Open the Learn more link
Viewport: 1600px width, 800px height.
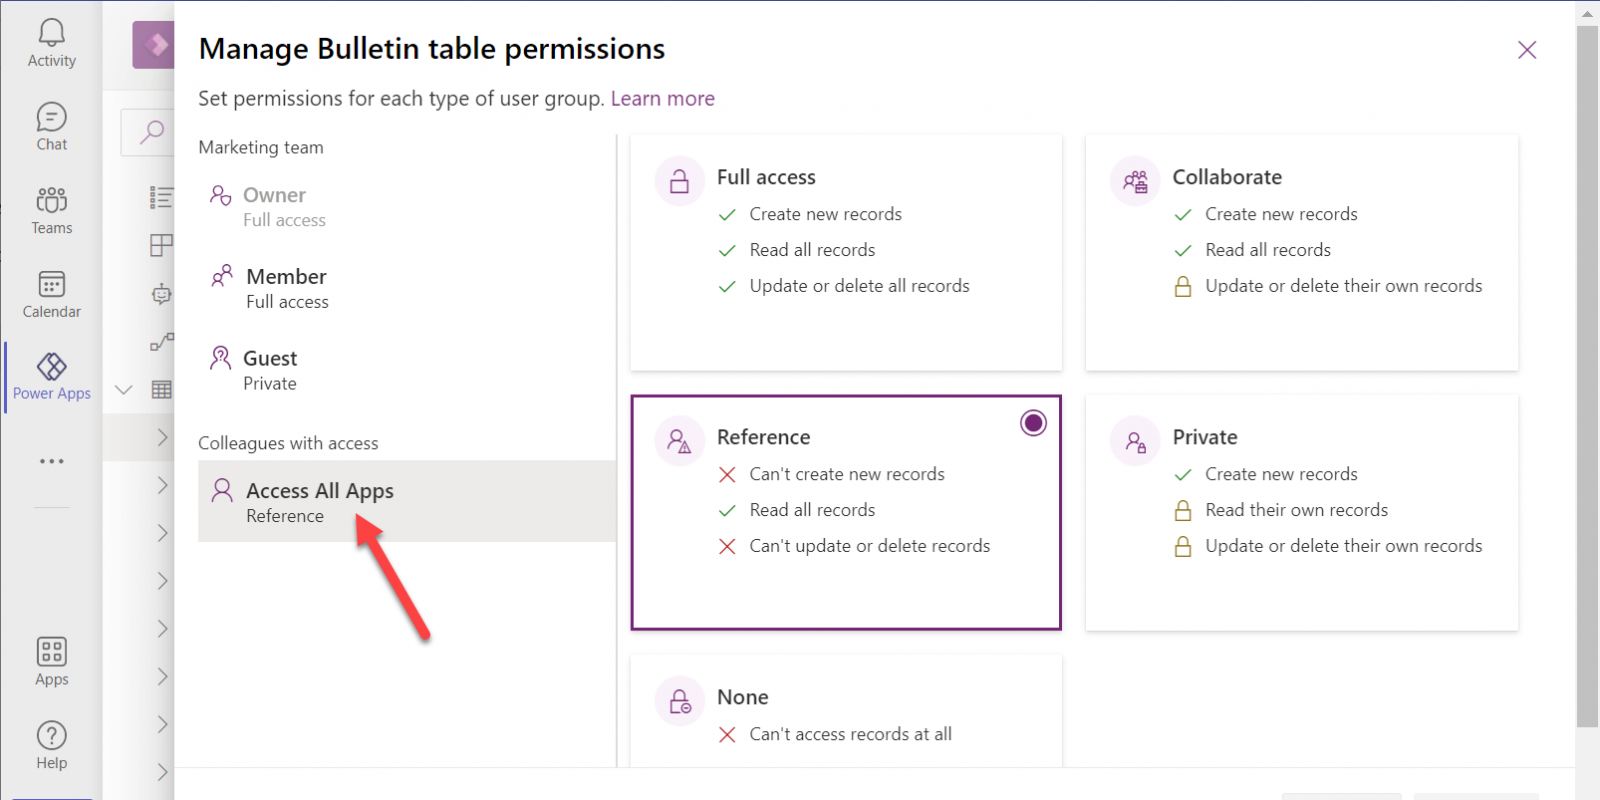[662, 99]
